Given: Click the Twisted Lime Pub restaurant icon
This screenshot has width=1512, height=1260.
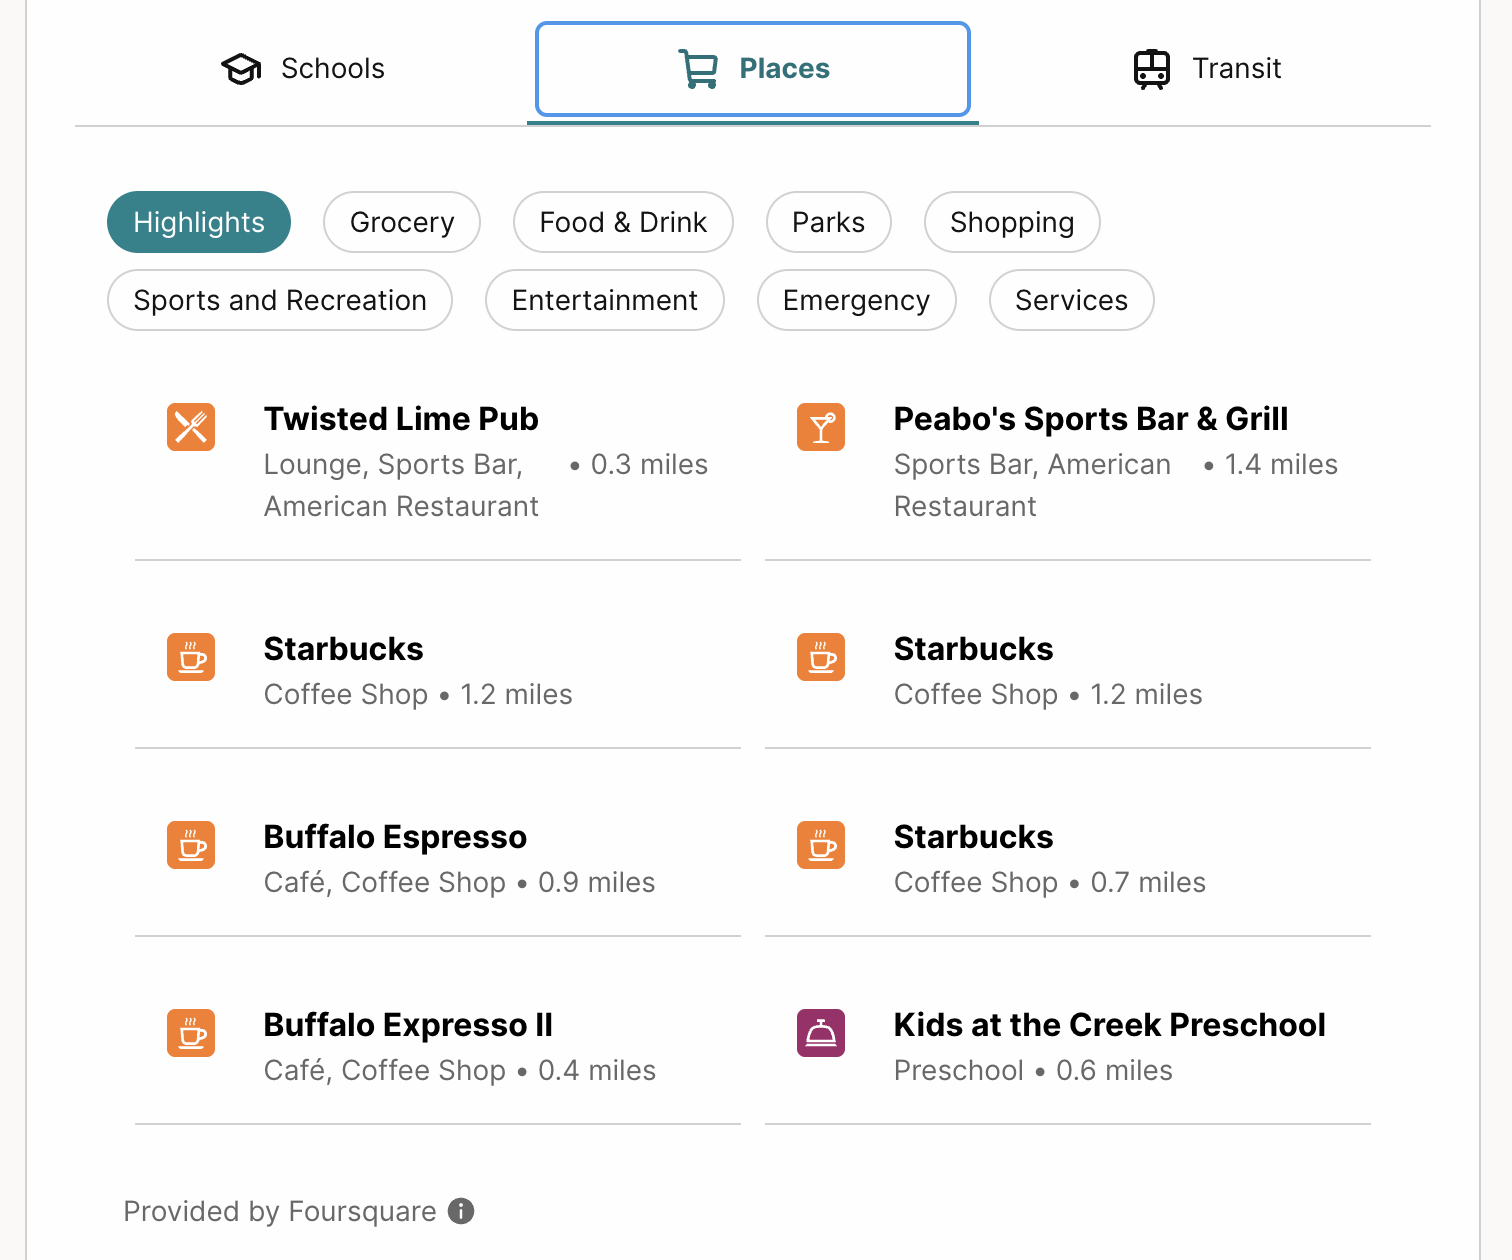Looking at the screenshot, I should pos(191,427).
